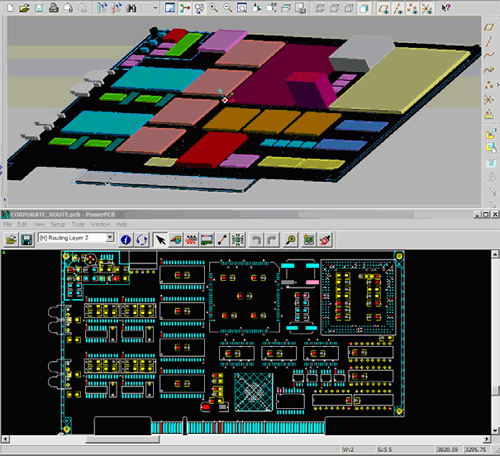Click the undo arrow icon
500x456 pixels.
tap(256, 240)
